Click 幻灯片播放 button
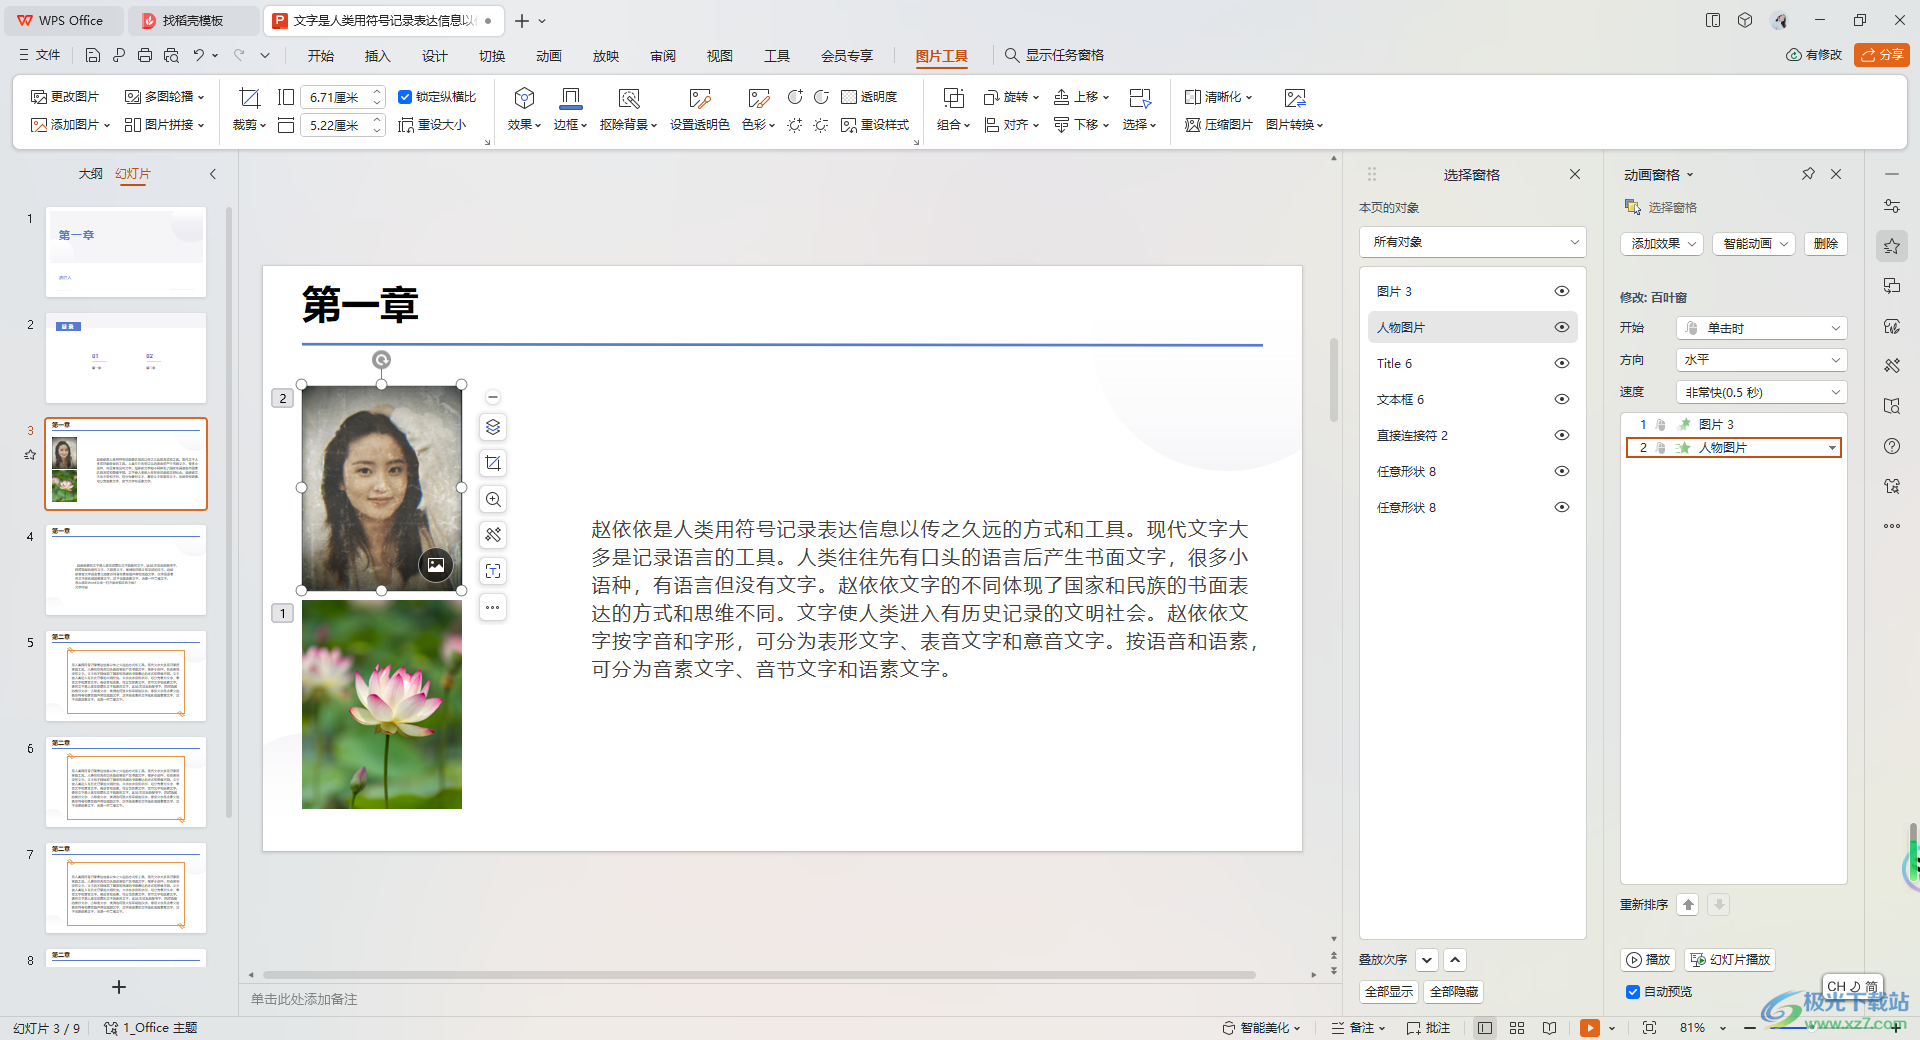This screenshot has height=1040, width=1920. (1730, 960)
